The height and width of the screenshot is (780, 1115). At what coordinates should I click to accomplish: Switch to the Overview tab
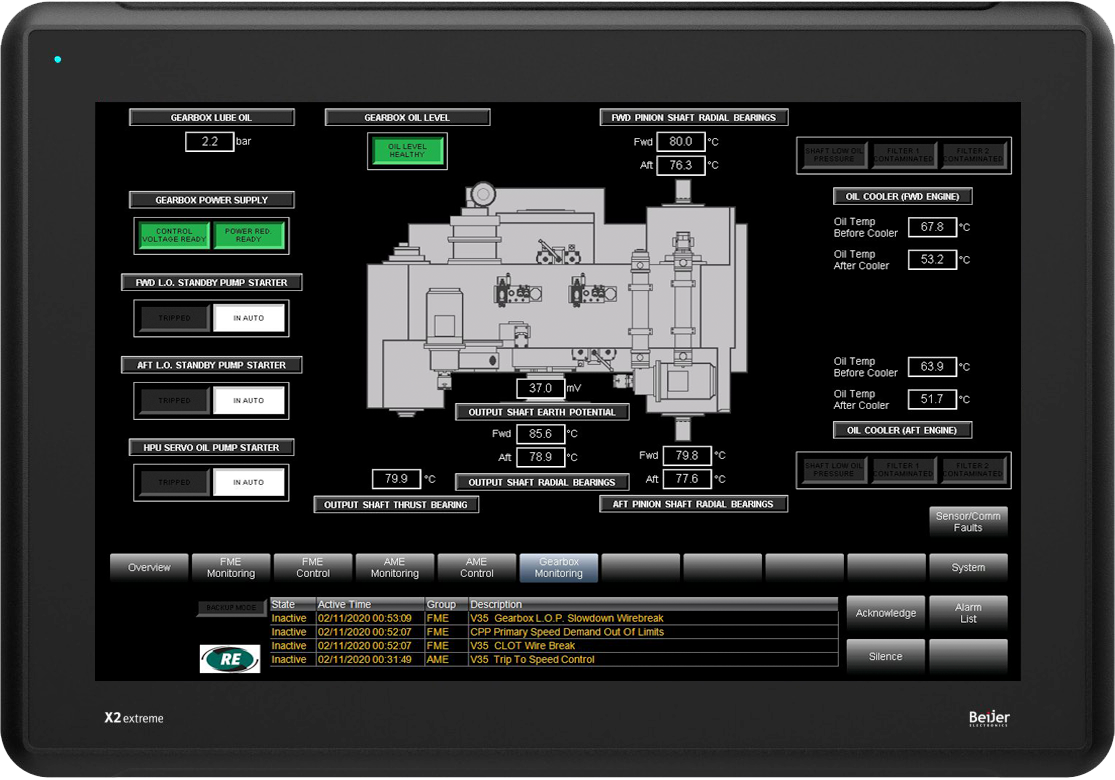(149, 568)
